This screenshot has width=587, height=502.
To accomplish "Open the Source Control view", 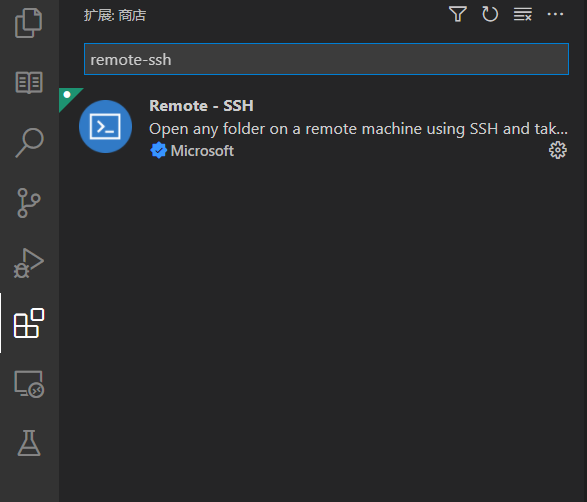I will point(29,203).
